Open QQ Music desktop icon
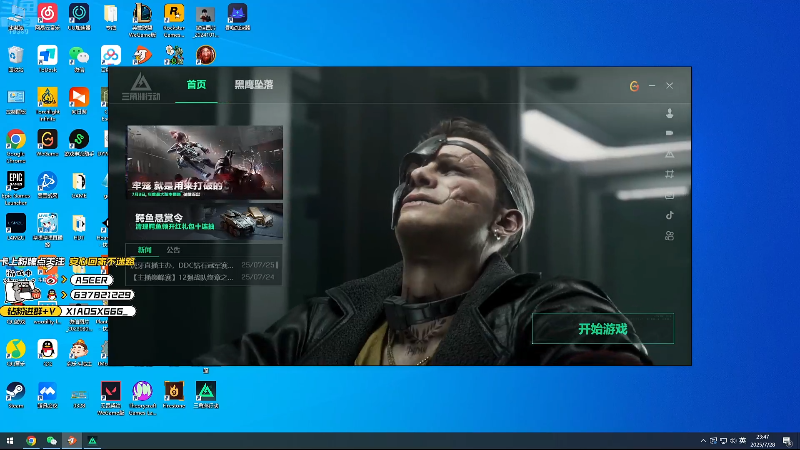 (x=16, y=353)
